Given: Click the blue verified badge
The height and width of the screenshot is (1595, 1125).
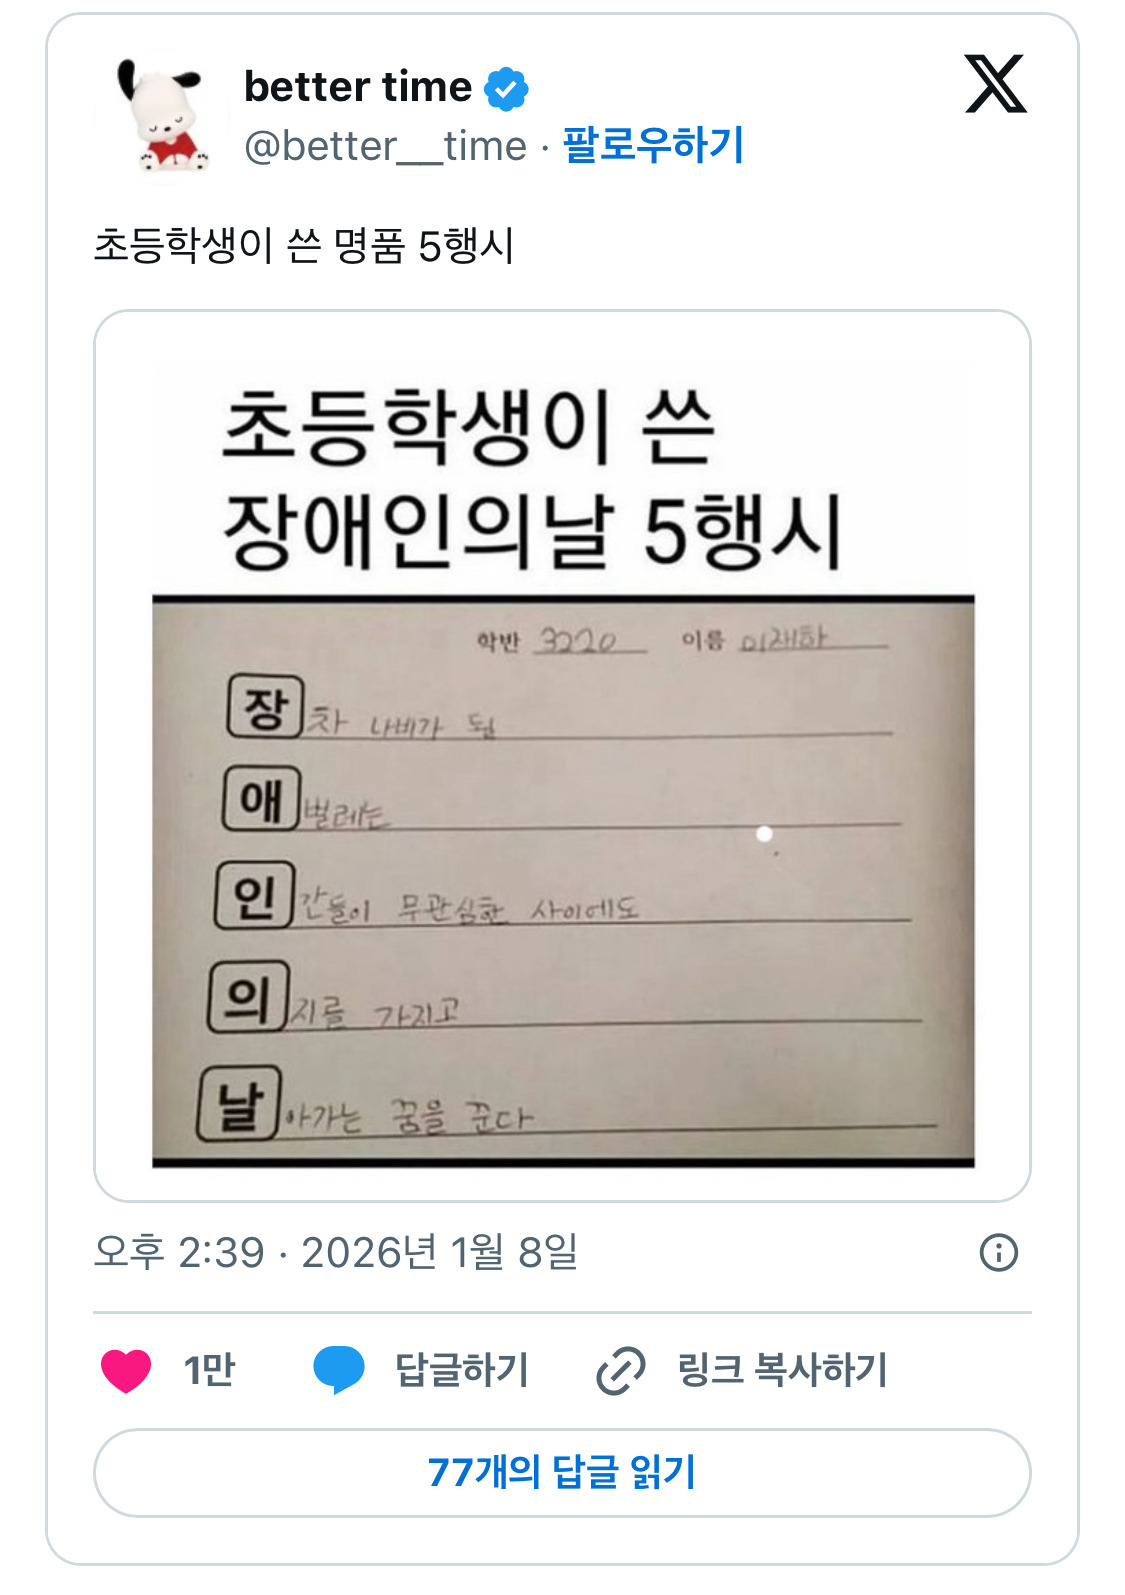Looking at the screenshot, I should tap(506, 88).
